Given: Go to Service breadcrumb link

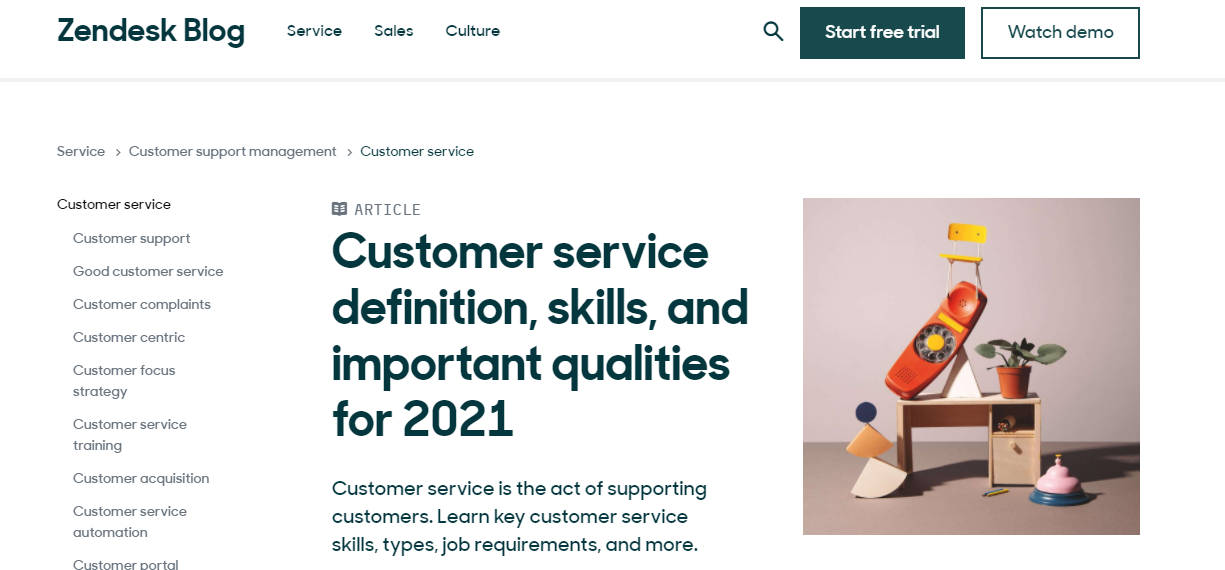Looking at the screenshot, I should point(81,152).
